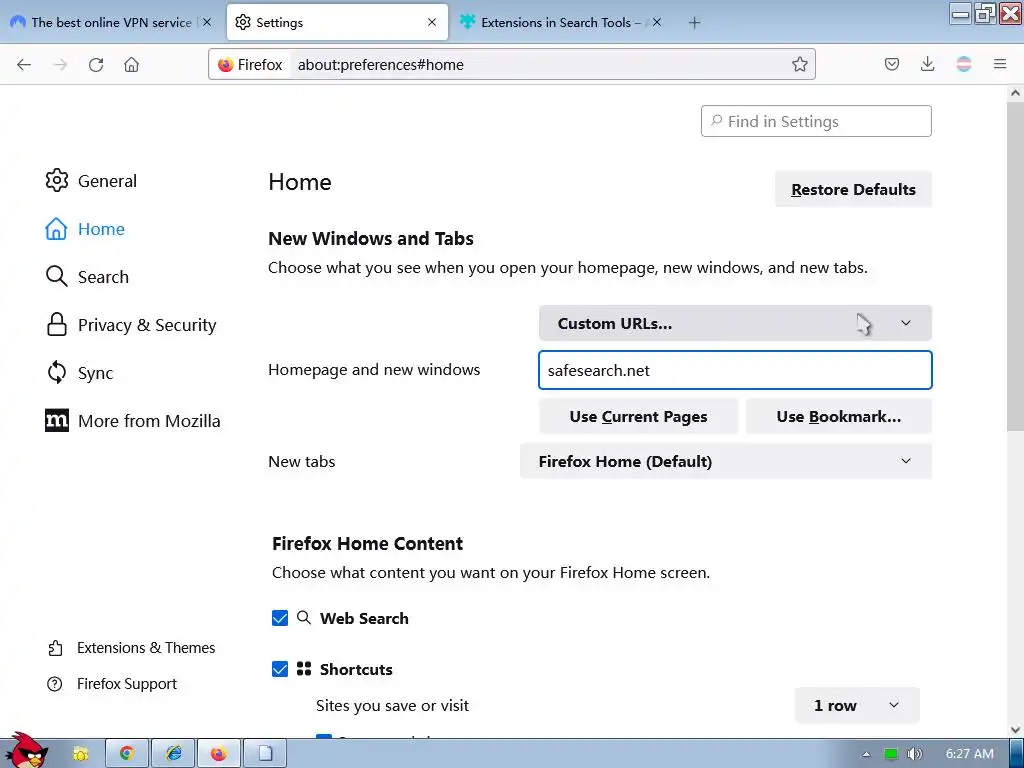Image resolution: width=1024 pixels, height=768 pixels.
Task: Open Extensions & Themes link
Action: tap(131, 648)
